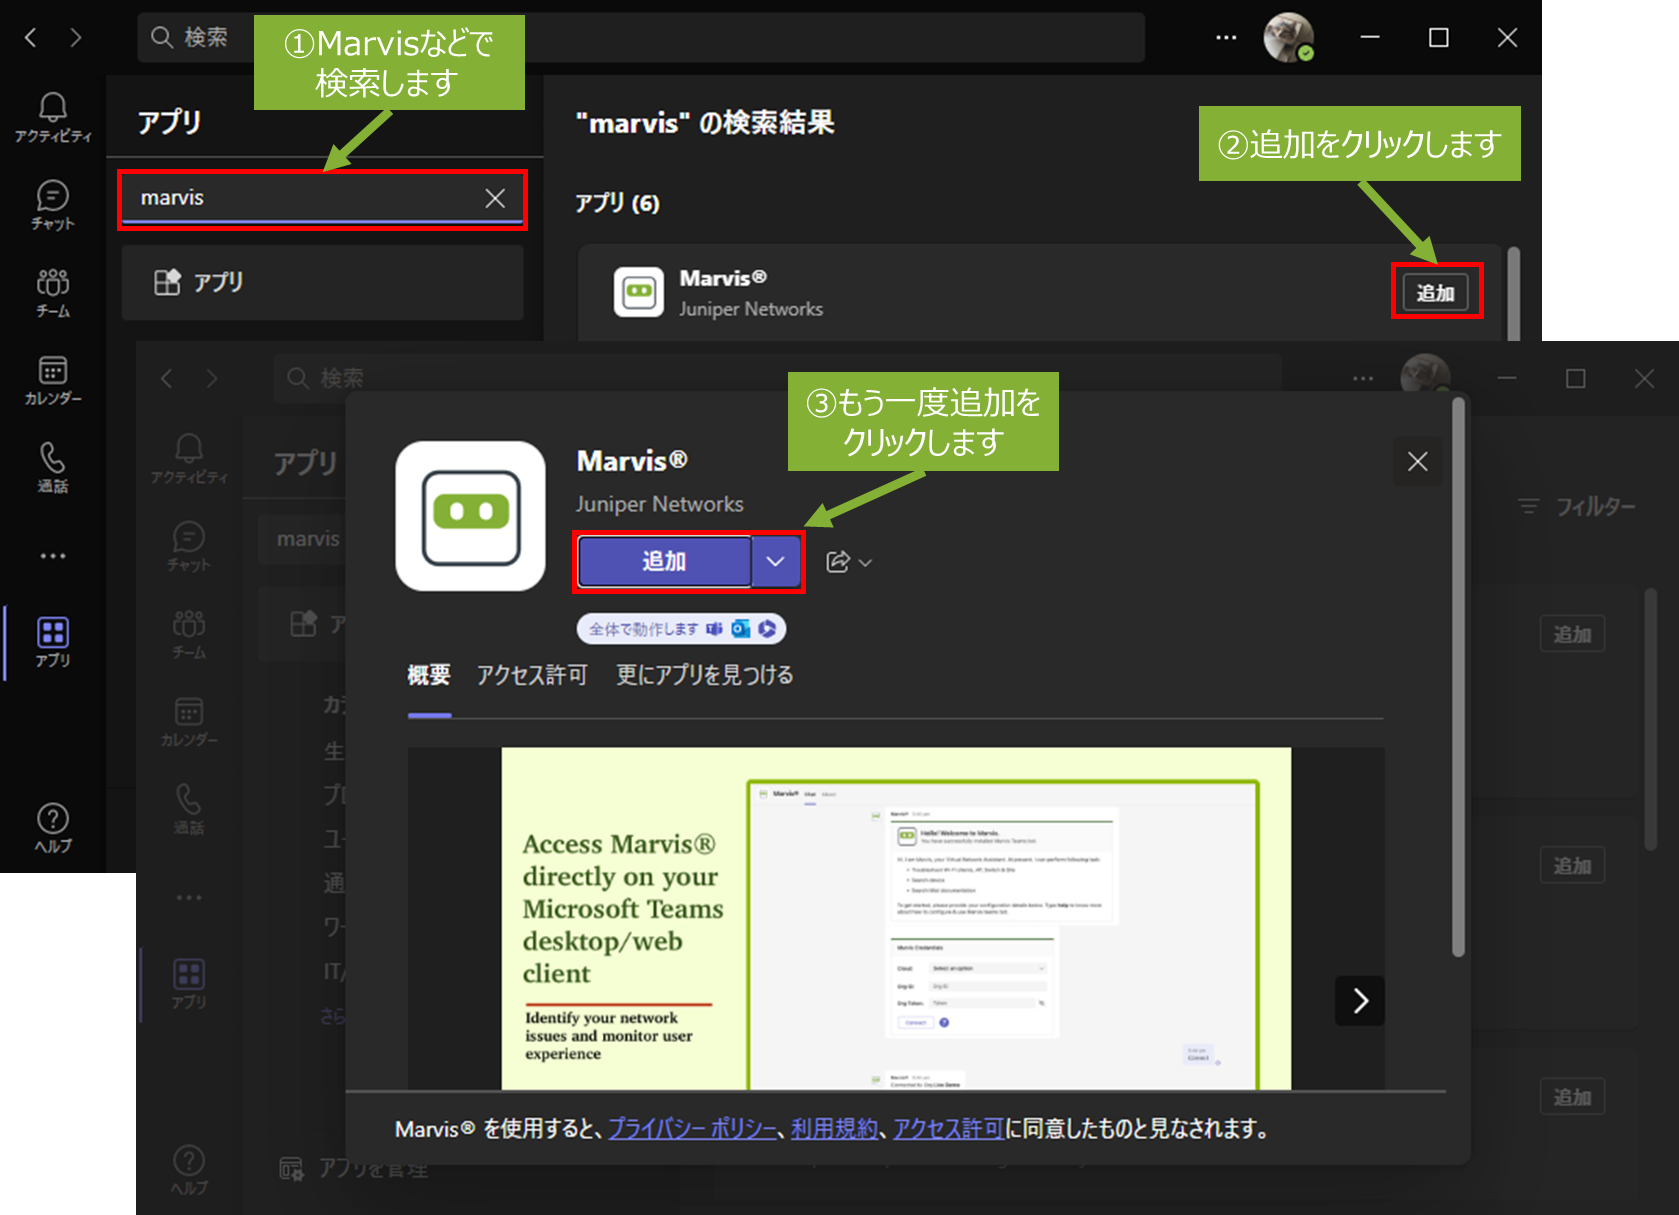The height and width of the screenshot is (1215, 1679).
Task: Open the 通話 (Calls) phone icon
Action: 52,467
